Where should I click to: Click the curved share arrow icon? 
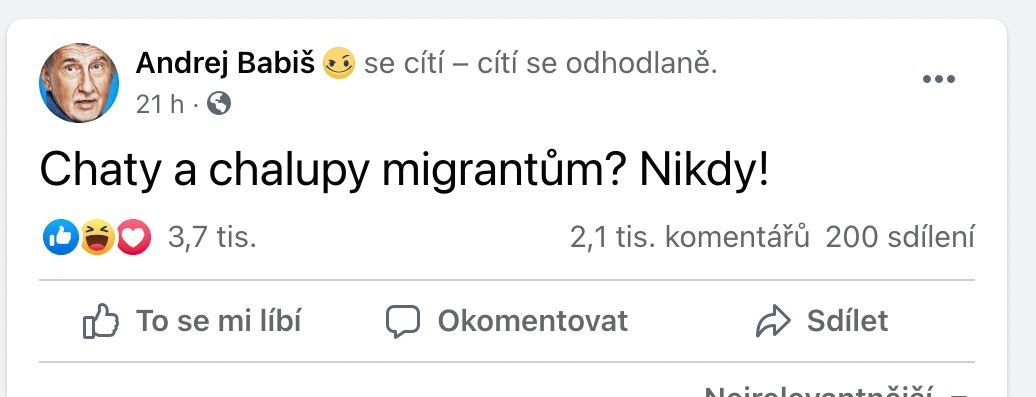pos(773,322)
